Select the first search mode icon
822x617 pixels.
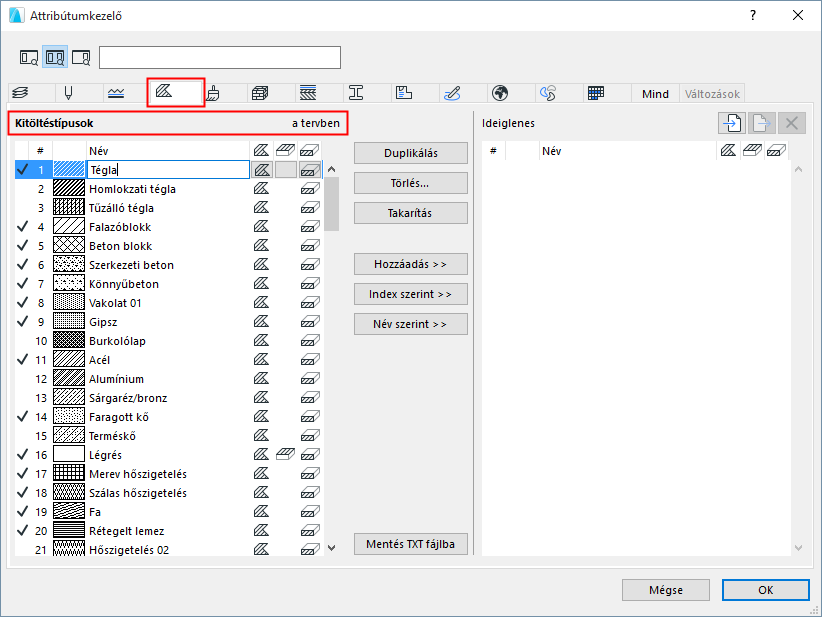(29, 57)
